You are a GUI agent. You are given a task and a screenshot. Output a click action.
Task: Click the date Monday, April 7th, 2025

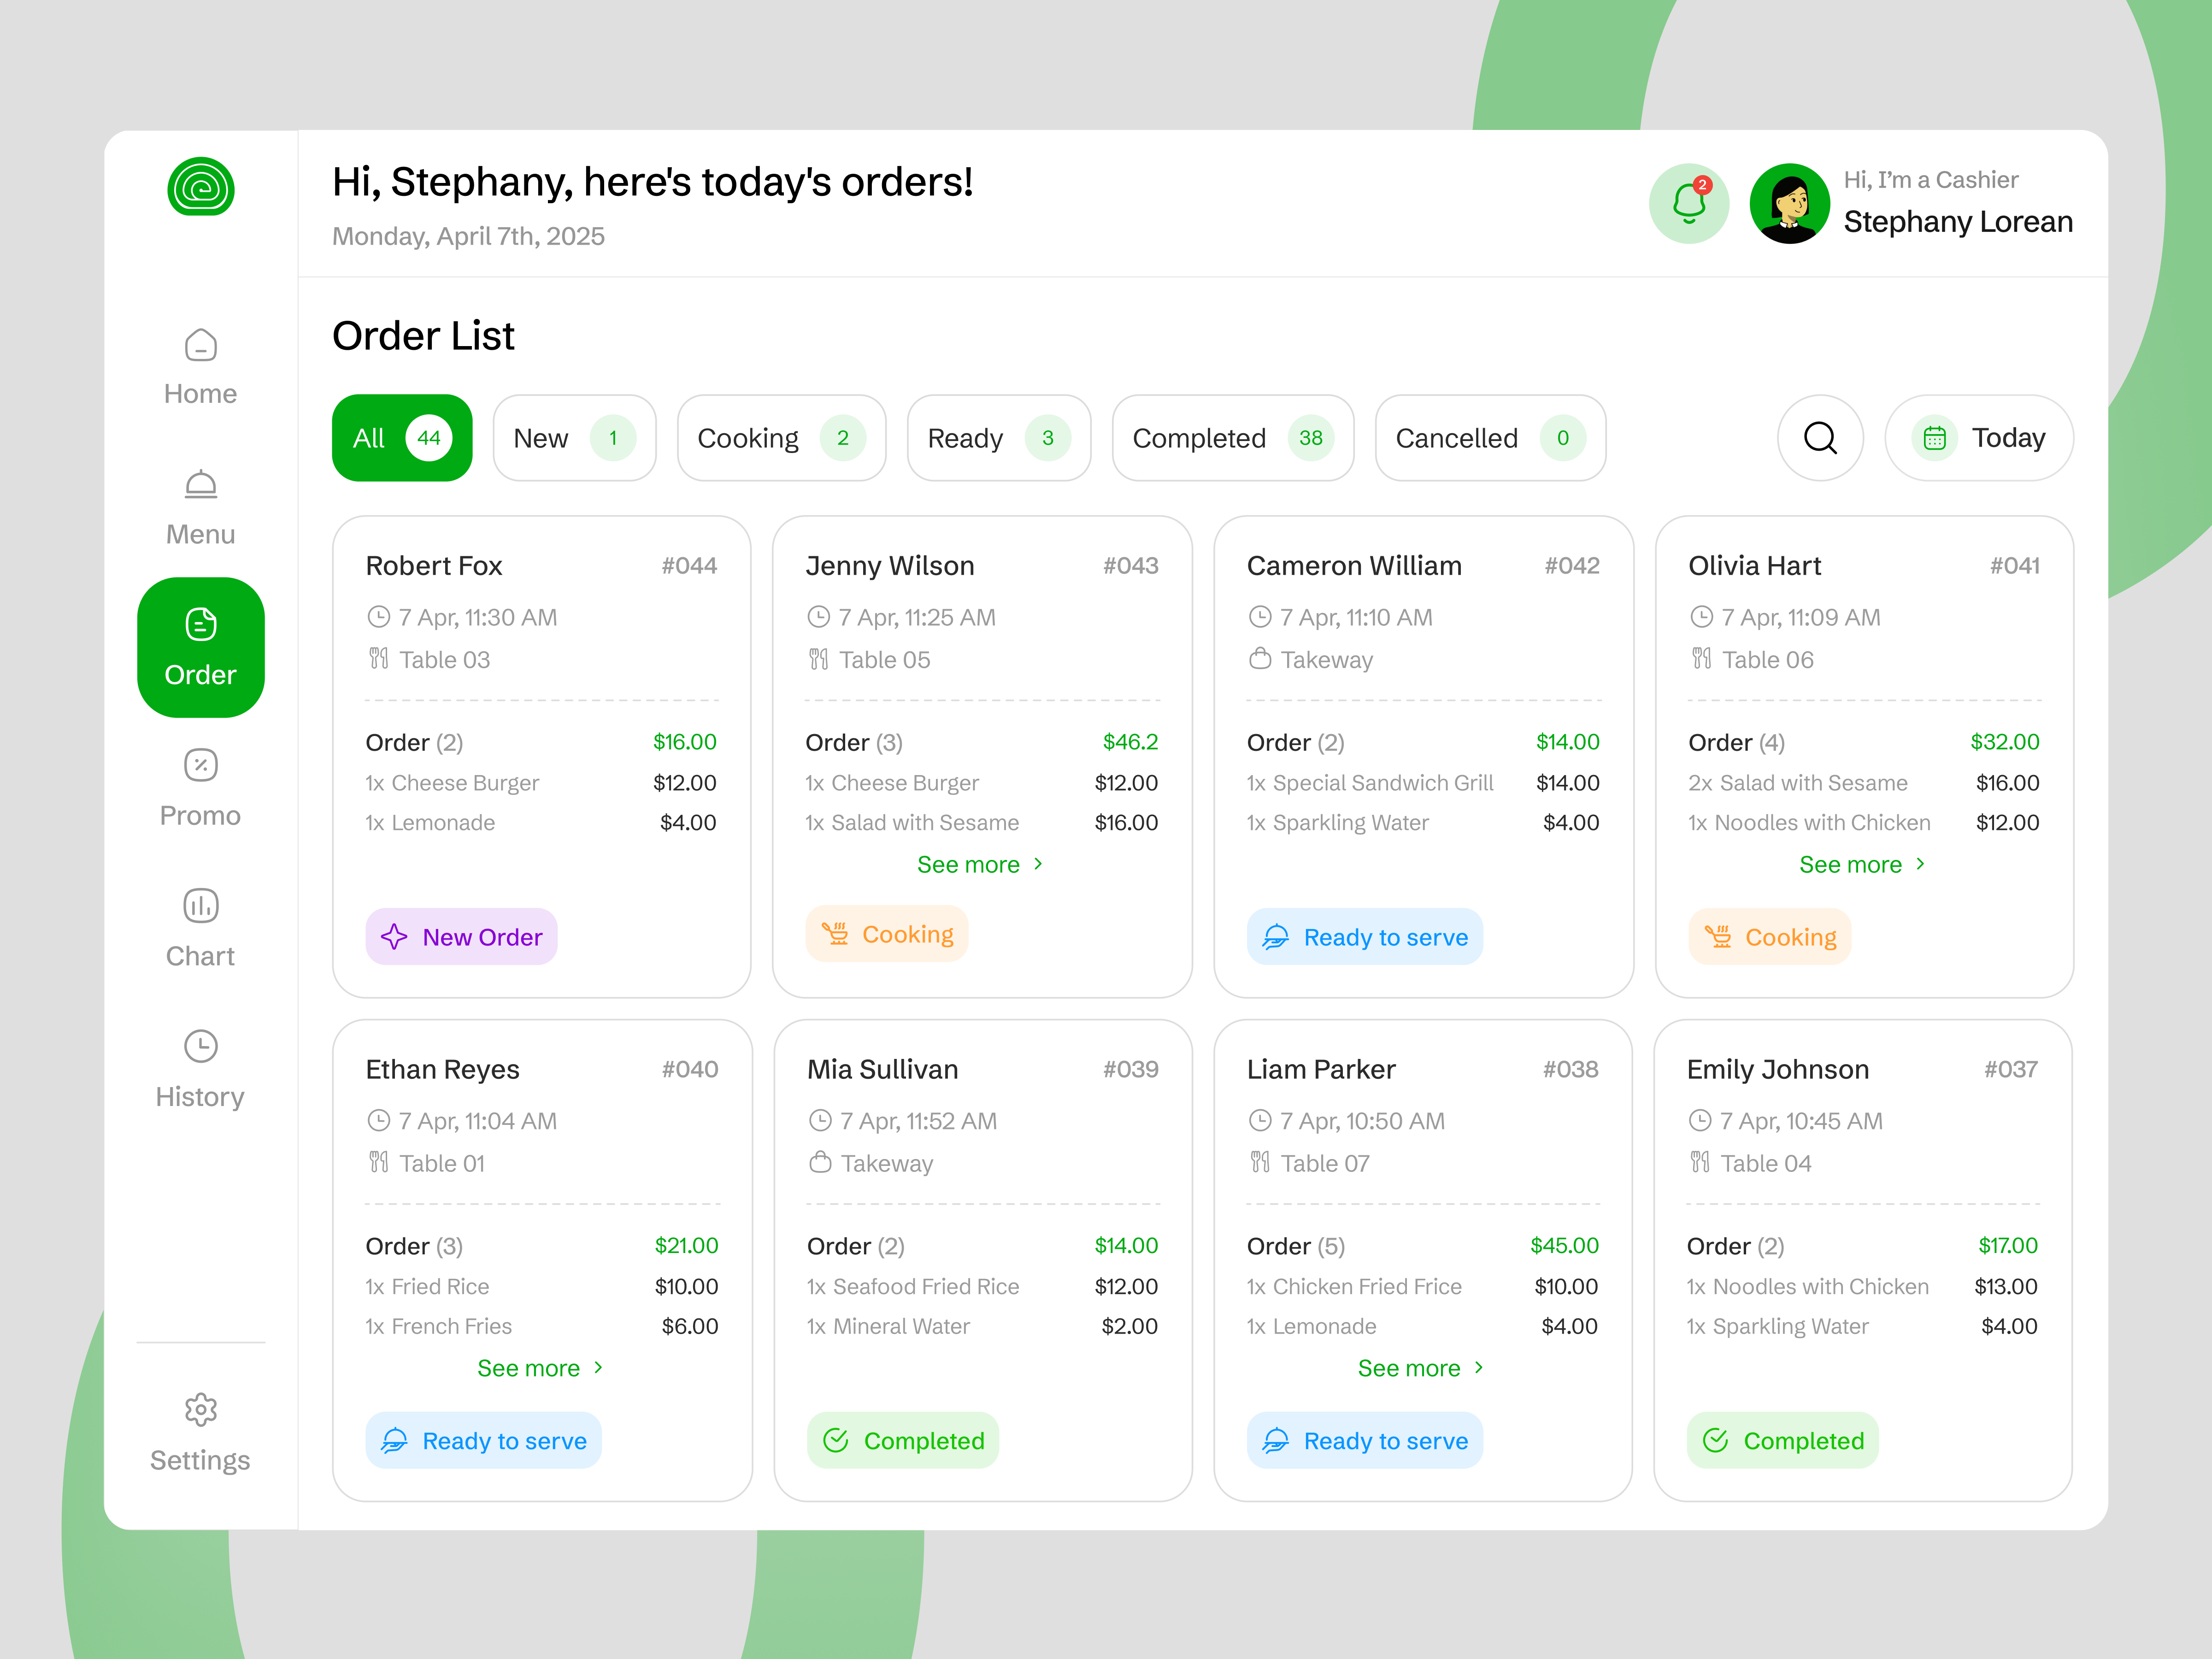[468, 237]
